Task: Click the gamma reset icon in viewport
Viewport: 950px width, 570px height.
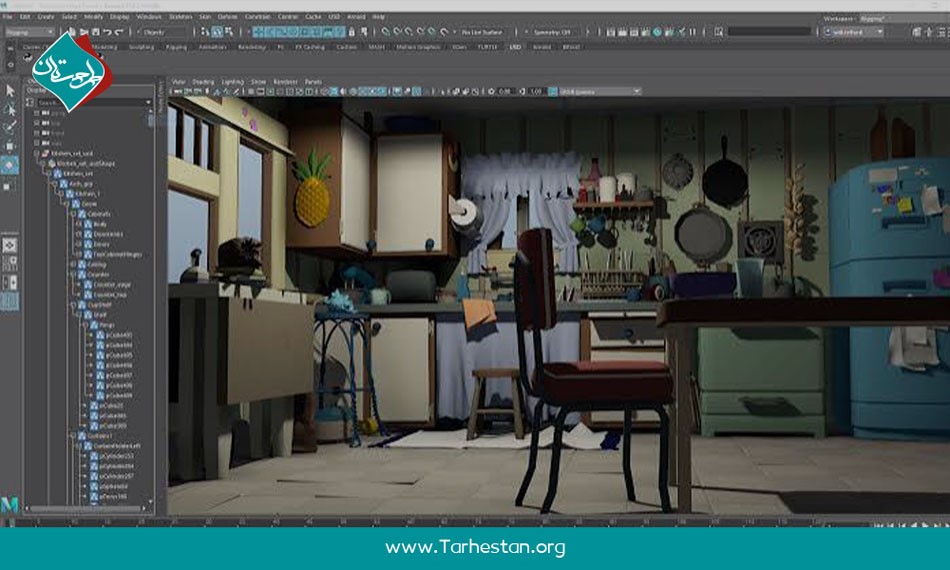Action: point(522,91)
